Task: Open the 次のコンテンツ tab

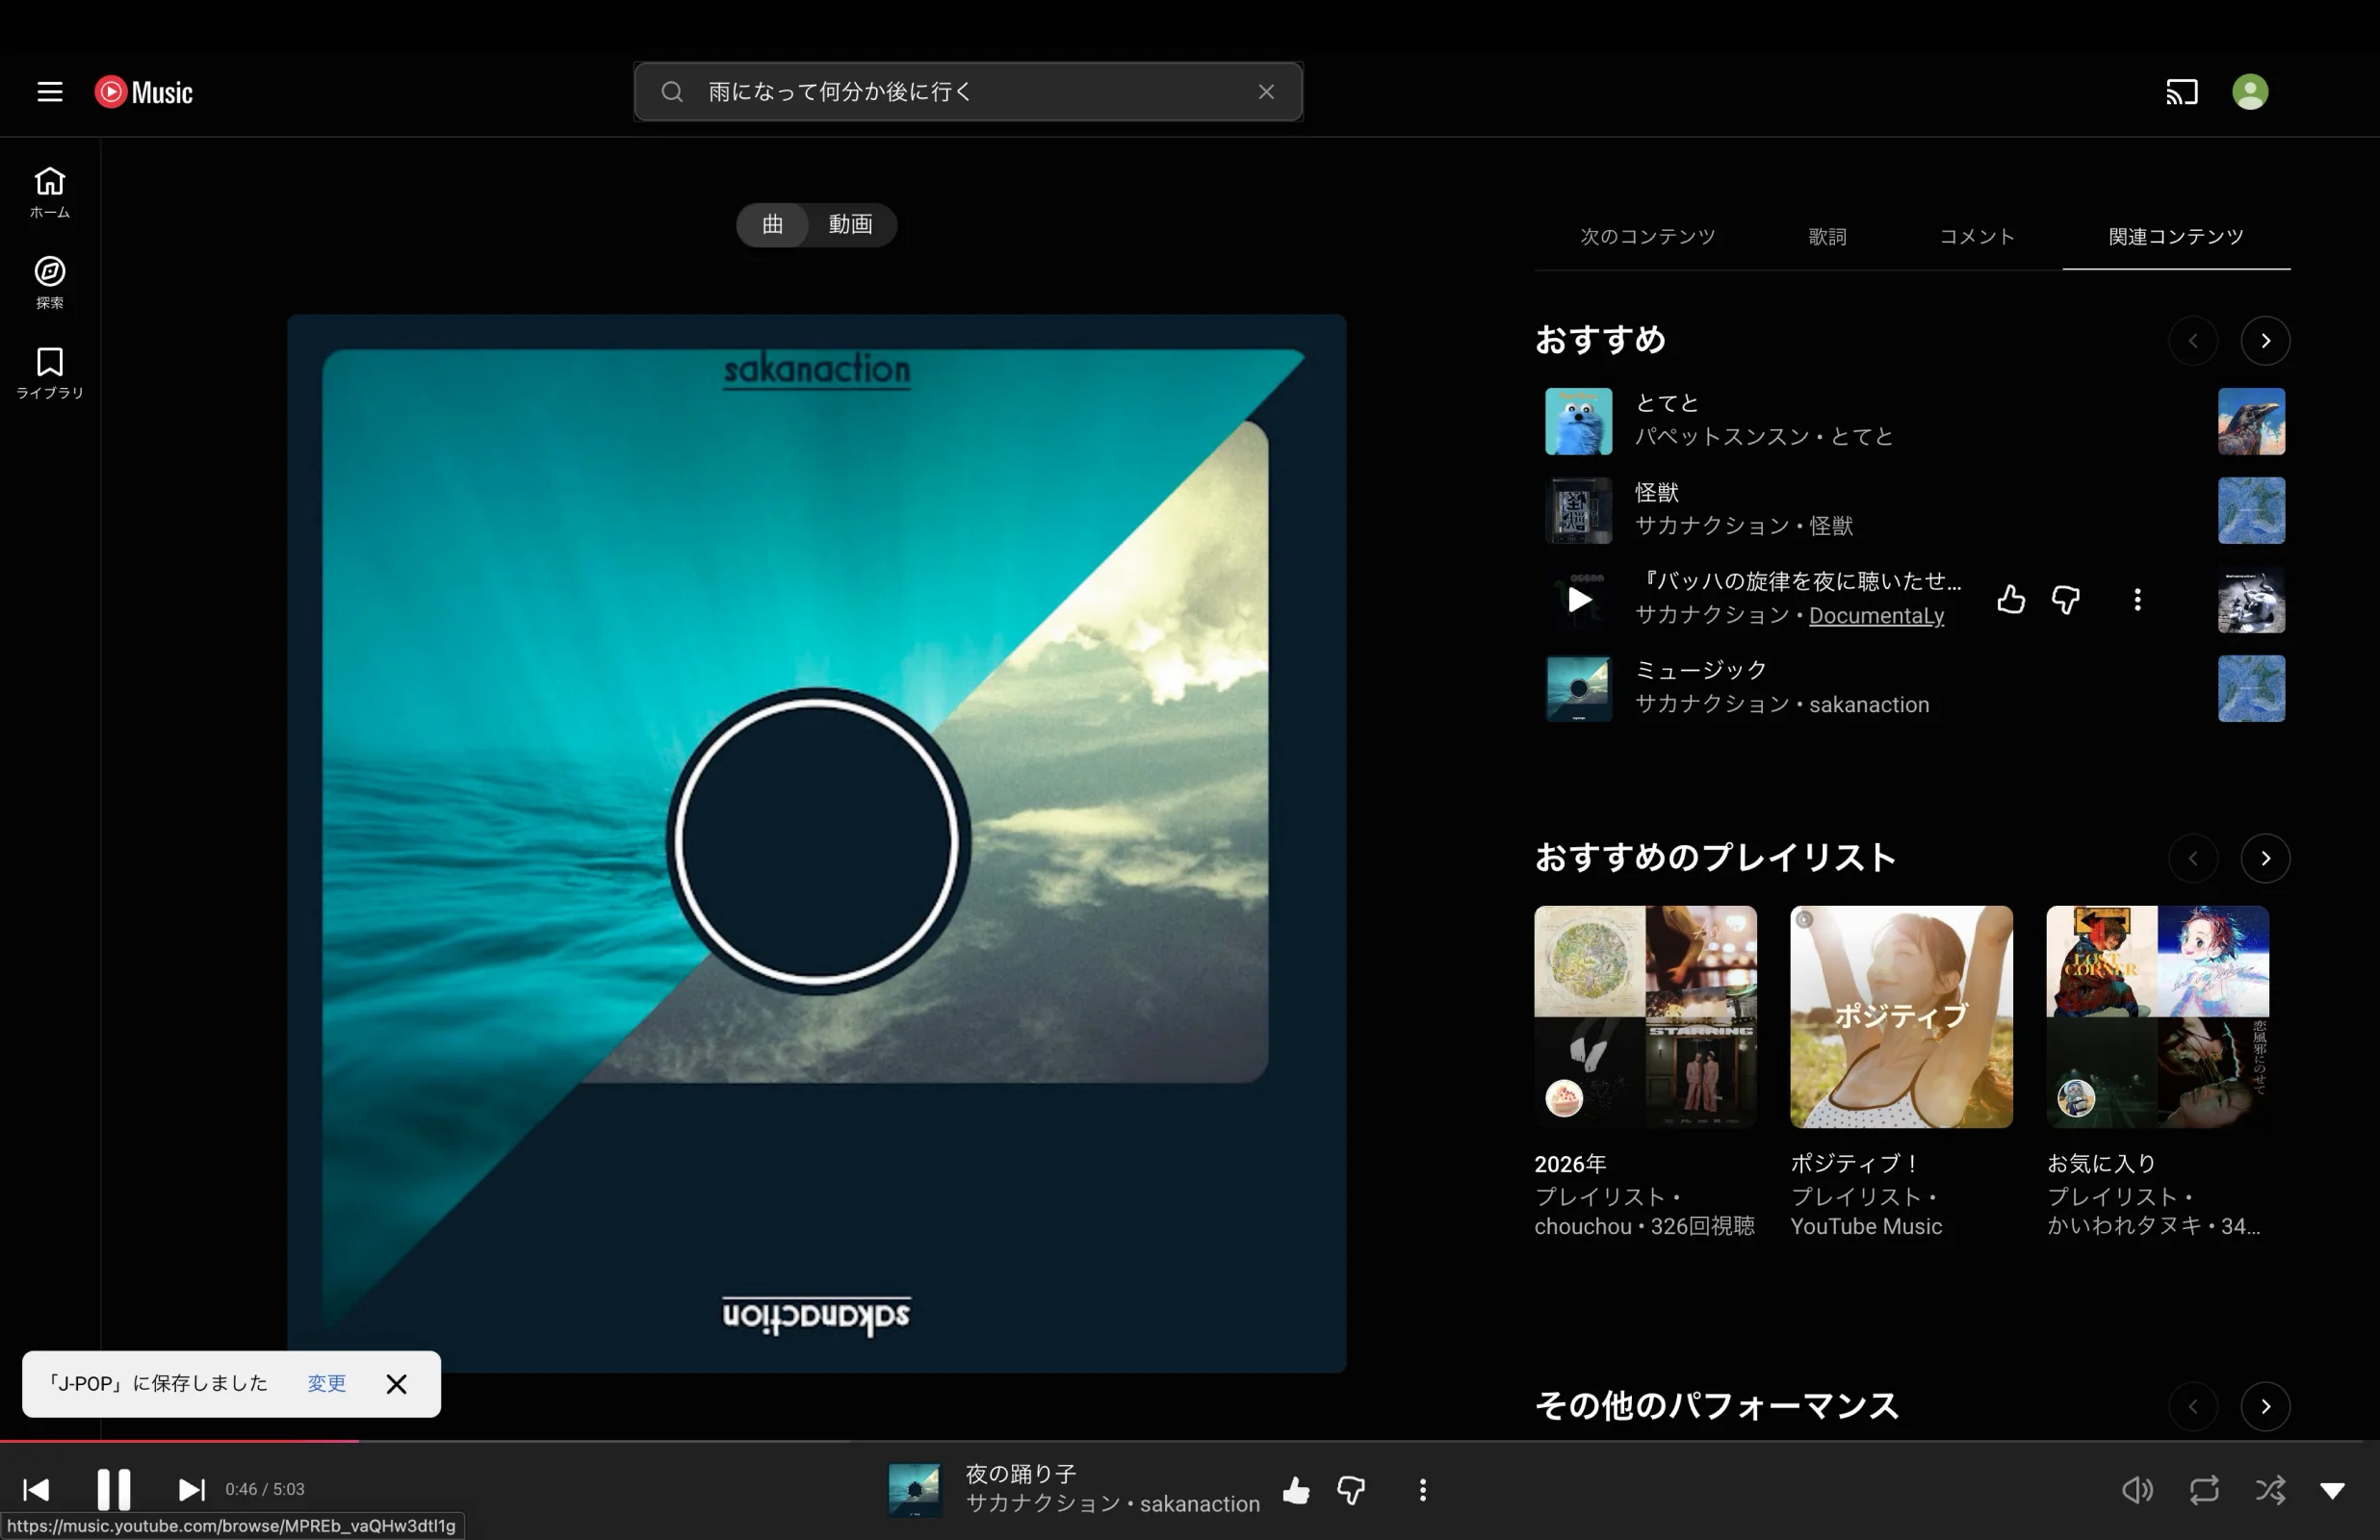Action: click(1647, 237)
